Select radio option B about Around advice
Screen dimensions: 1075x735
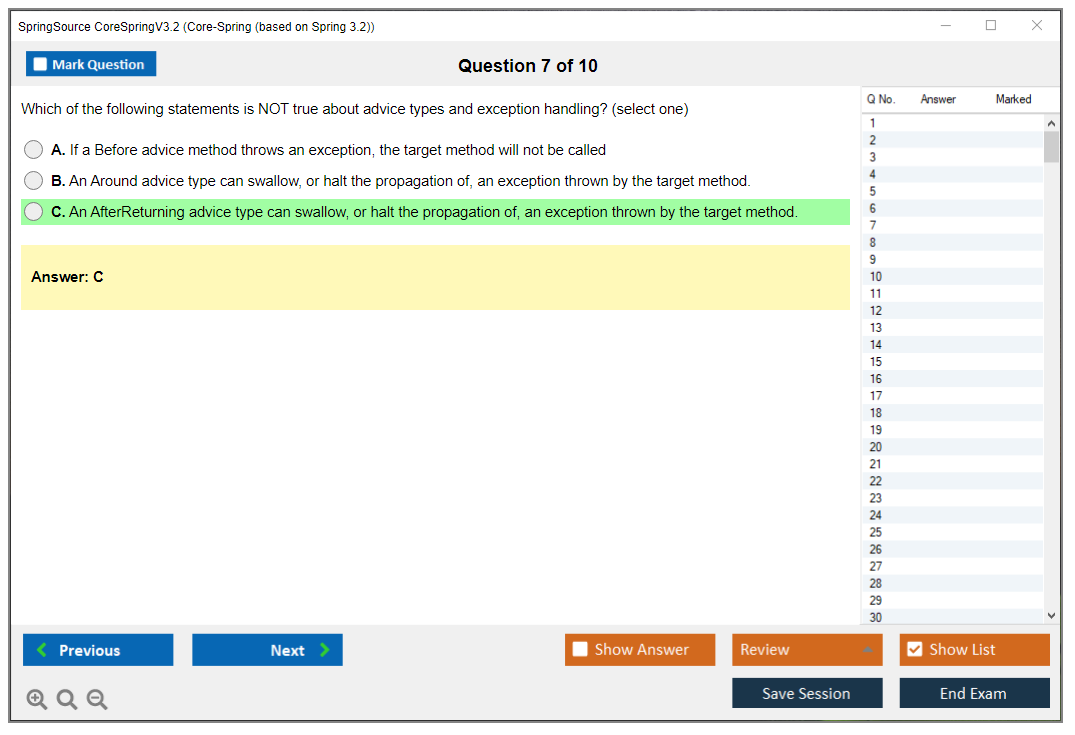[34, 181]
